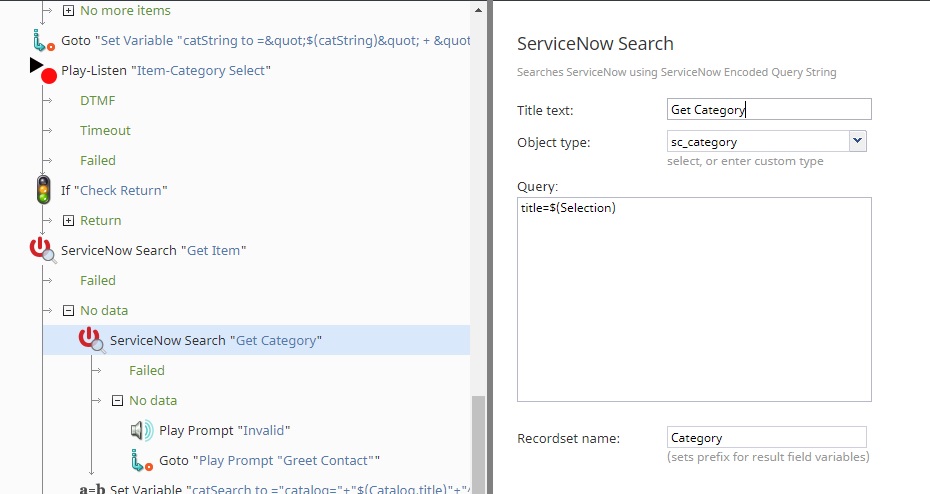This screenshot has height=494, width=930.
Task: Expand the Return branch
Action: pyautogui.click(x=68, y=221)
